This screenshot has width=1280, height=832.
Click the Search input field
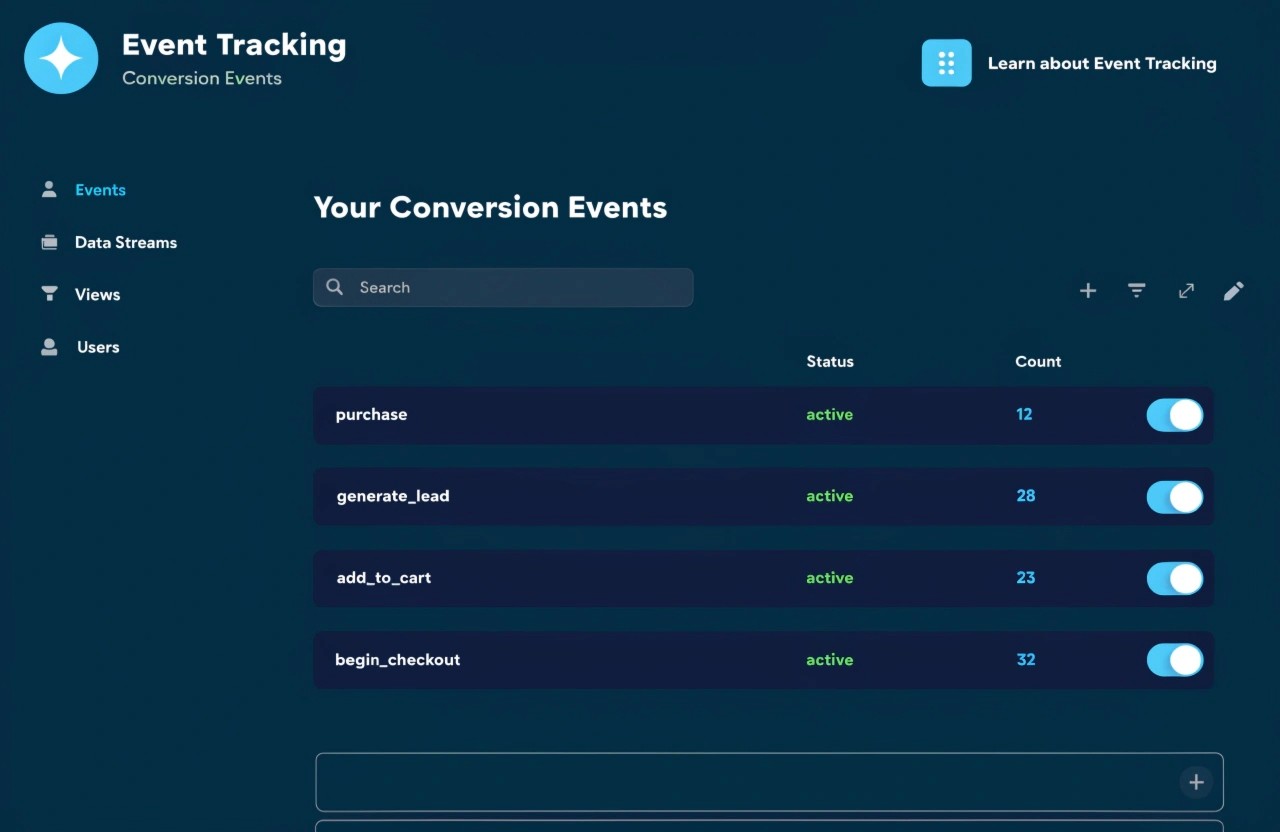[x=503, y=287]
